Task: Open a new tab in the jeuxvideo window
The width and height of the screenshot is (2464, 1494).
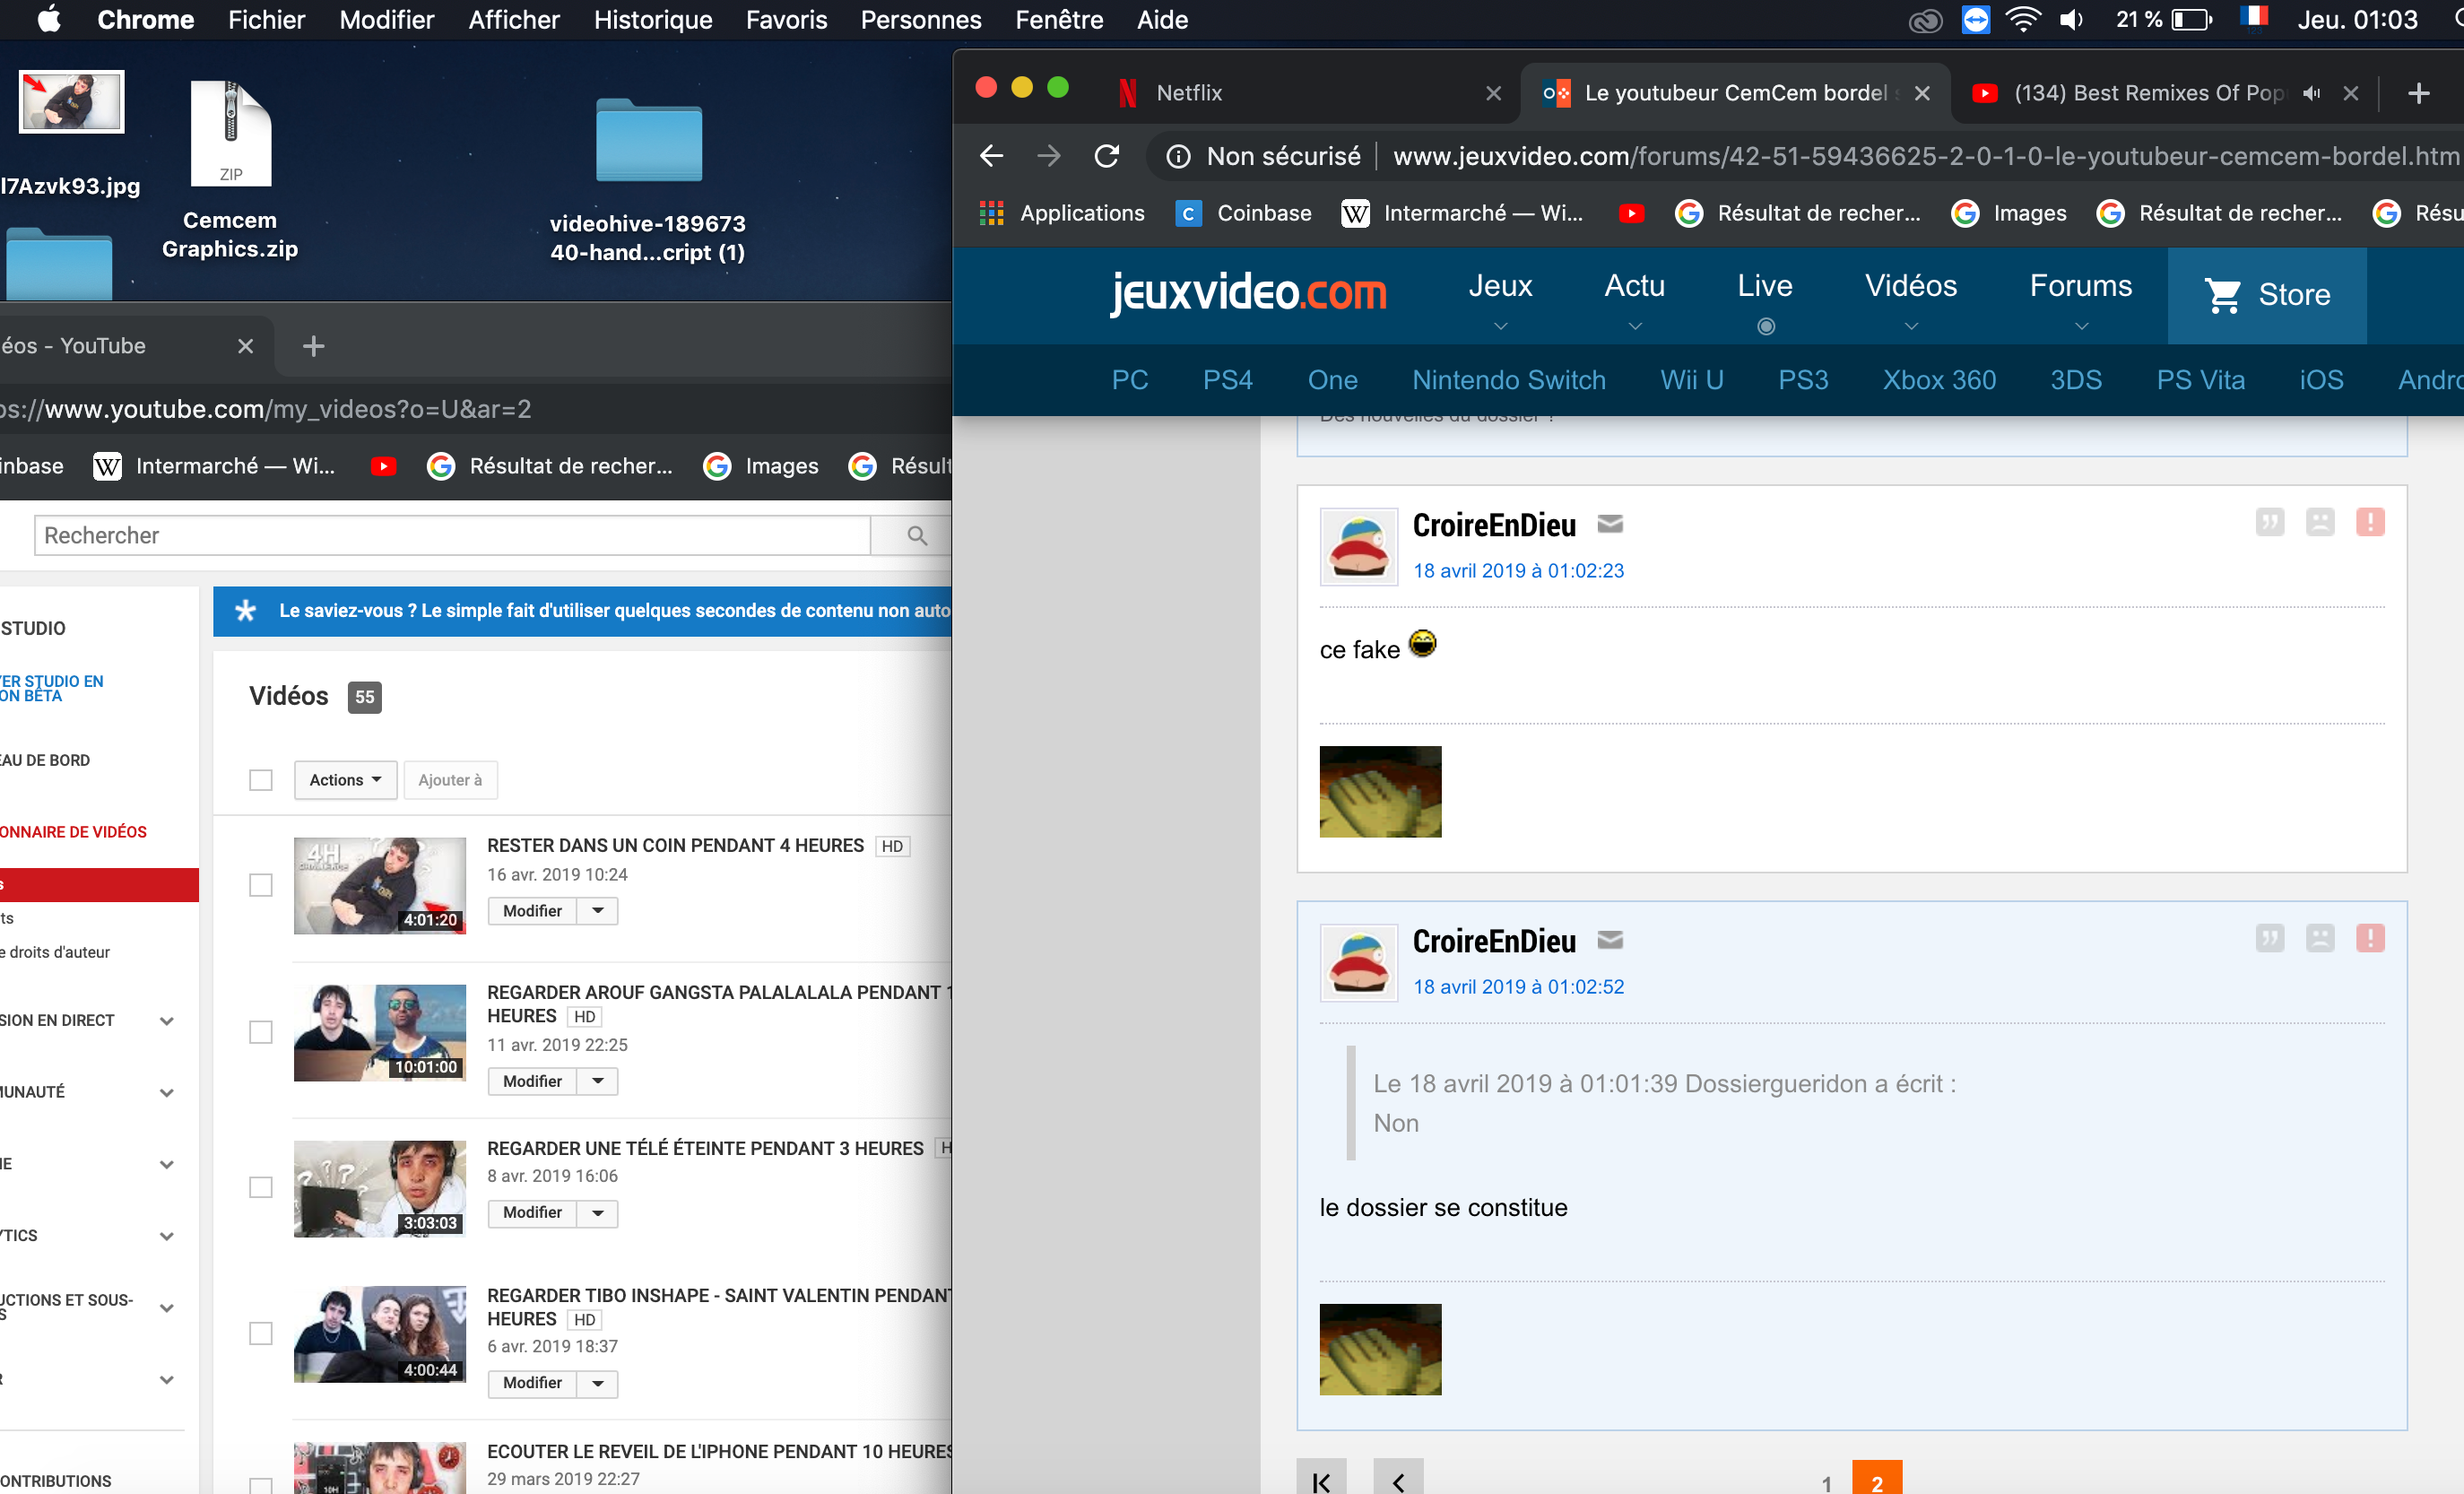Action: pos(2419,93)
